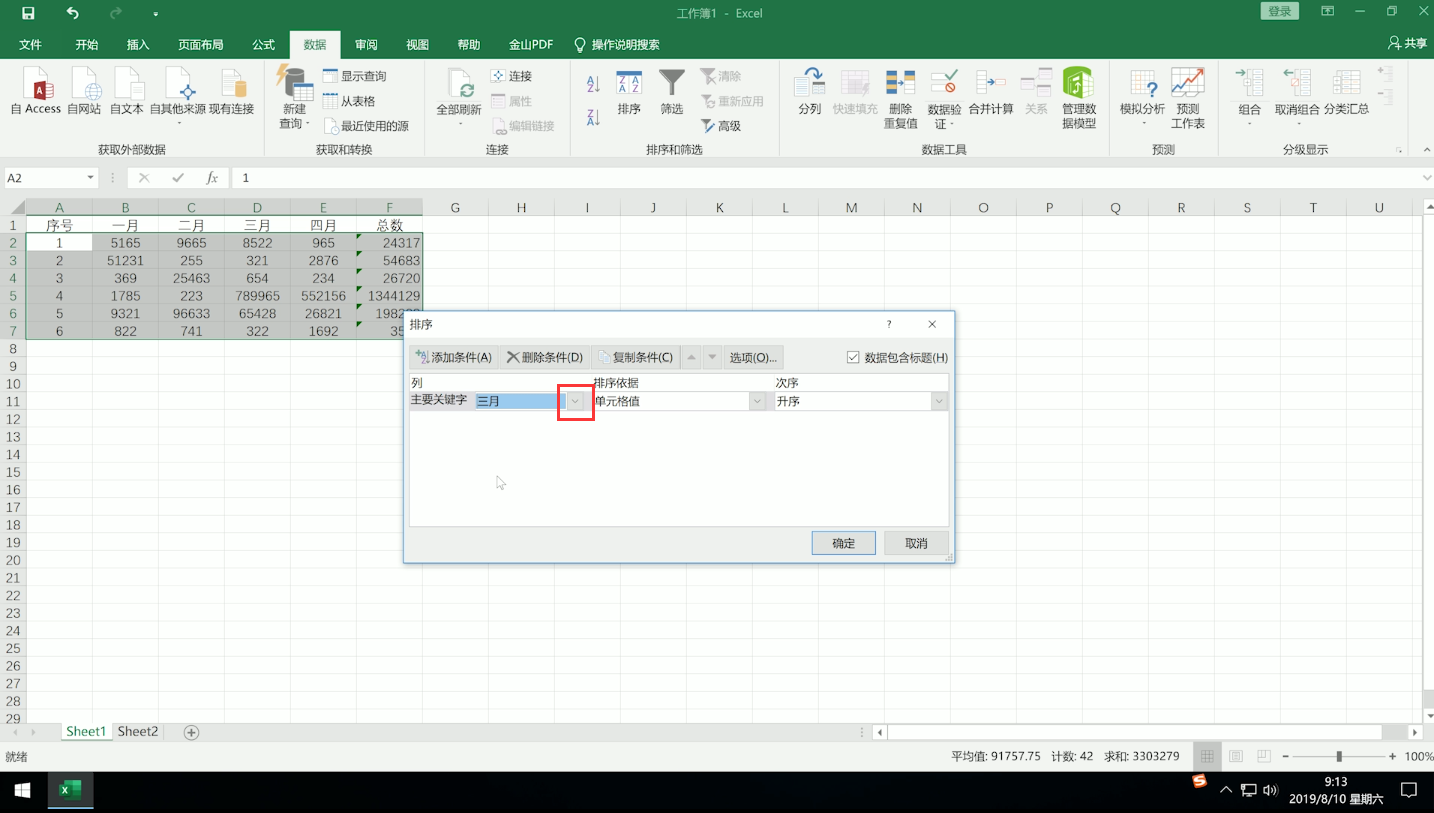Click the 自网站 data source icon

[x=84, y=92]
